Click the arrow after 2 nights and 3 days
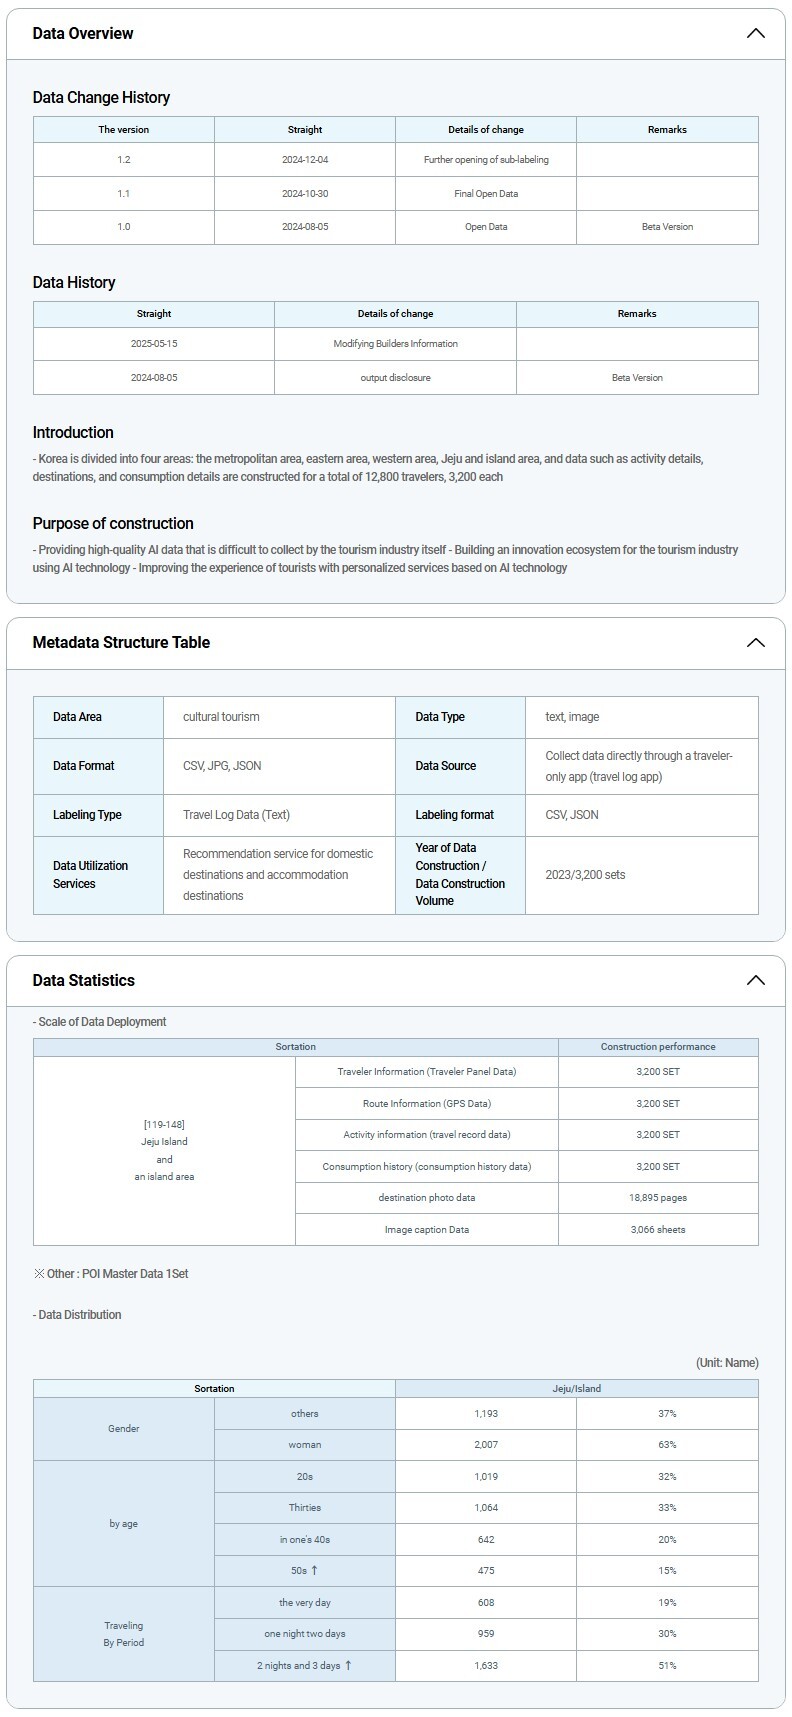Viewport: 792px width, 1717px height. tap(348, 1665)
